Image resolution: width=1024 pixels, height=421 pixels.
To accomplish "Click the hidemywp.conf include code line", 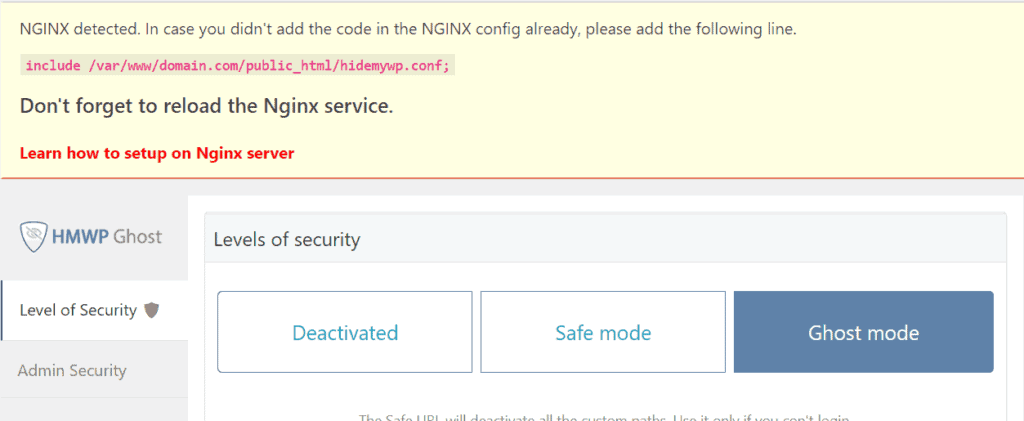I will [237, 65].
